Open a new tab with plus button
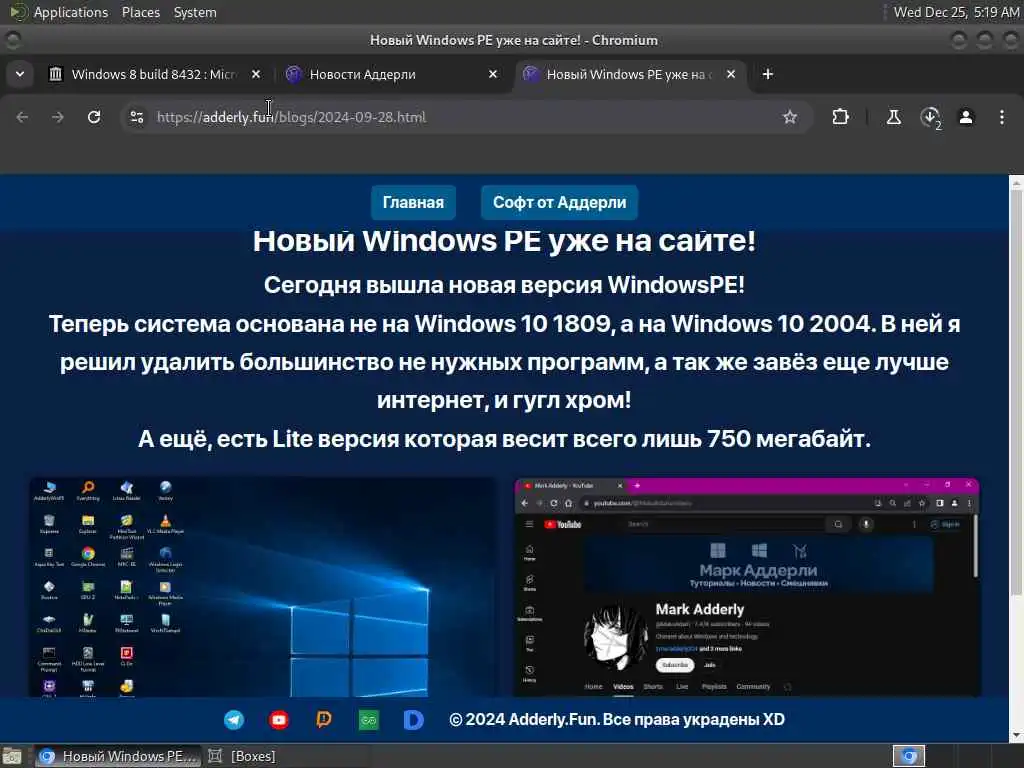 click(x=768, y=74)
